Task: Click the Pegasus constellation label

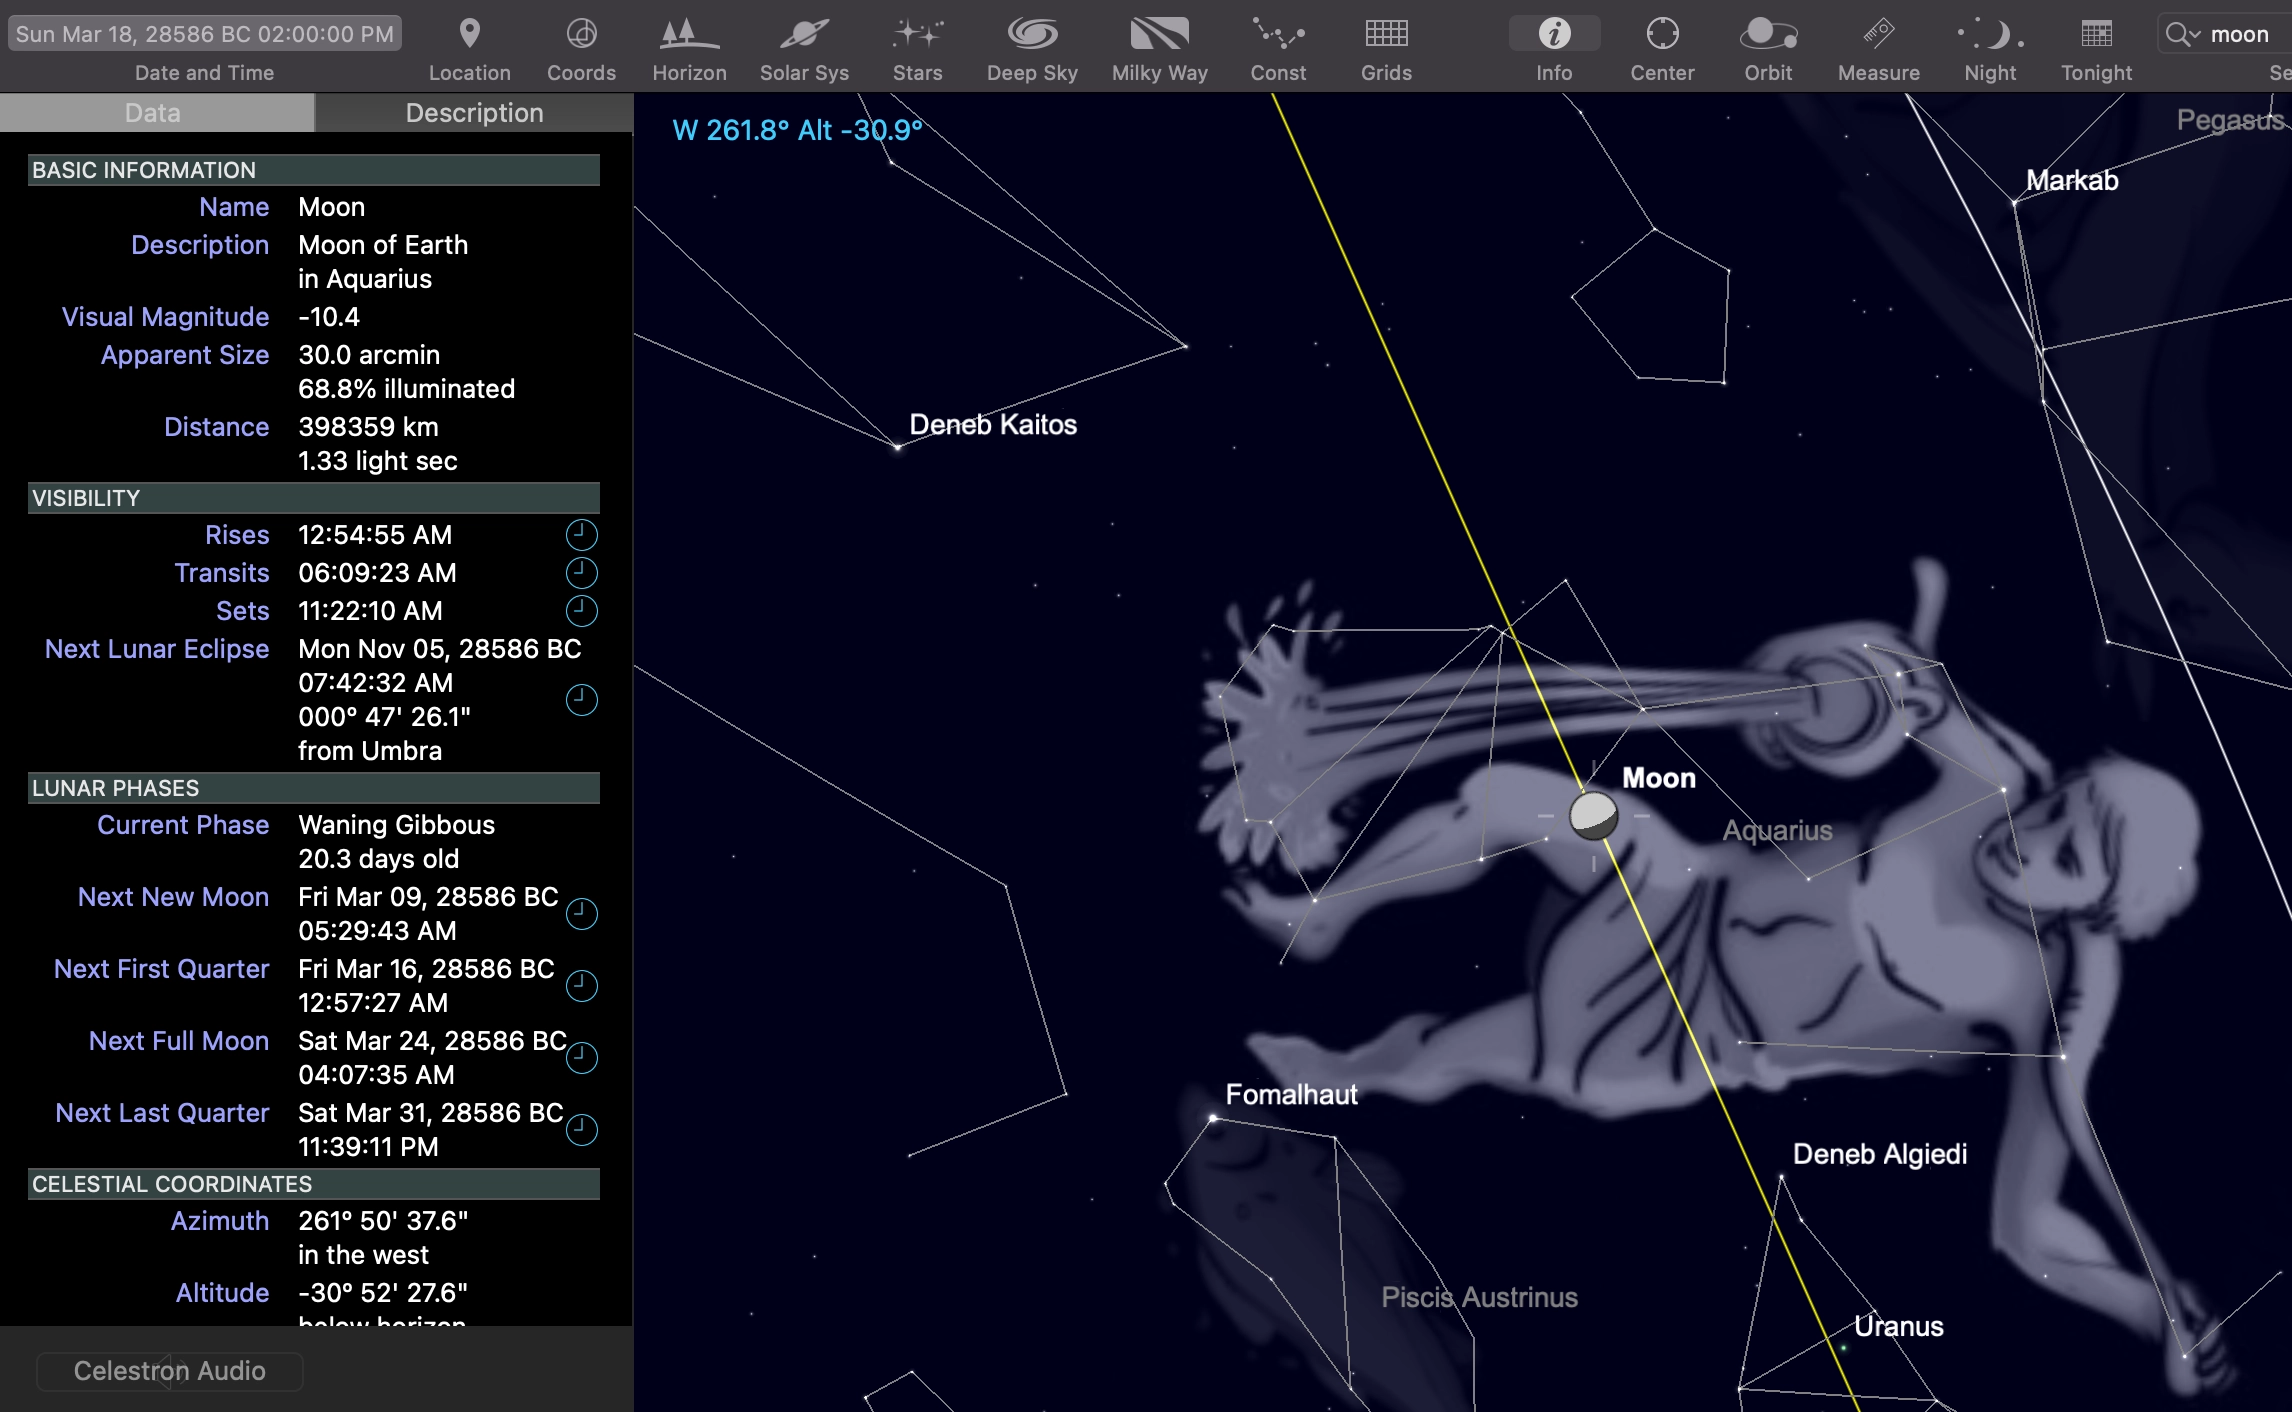Action: point(2231,121)
